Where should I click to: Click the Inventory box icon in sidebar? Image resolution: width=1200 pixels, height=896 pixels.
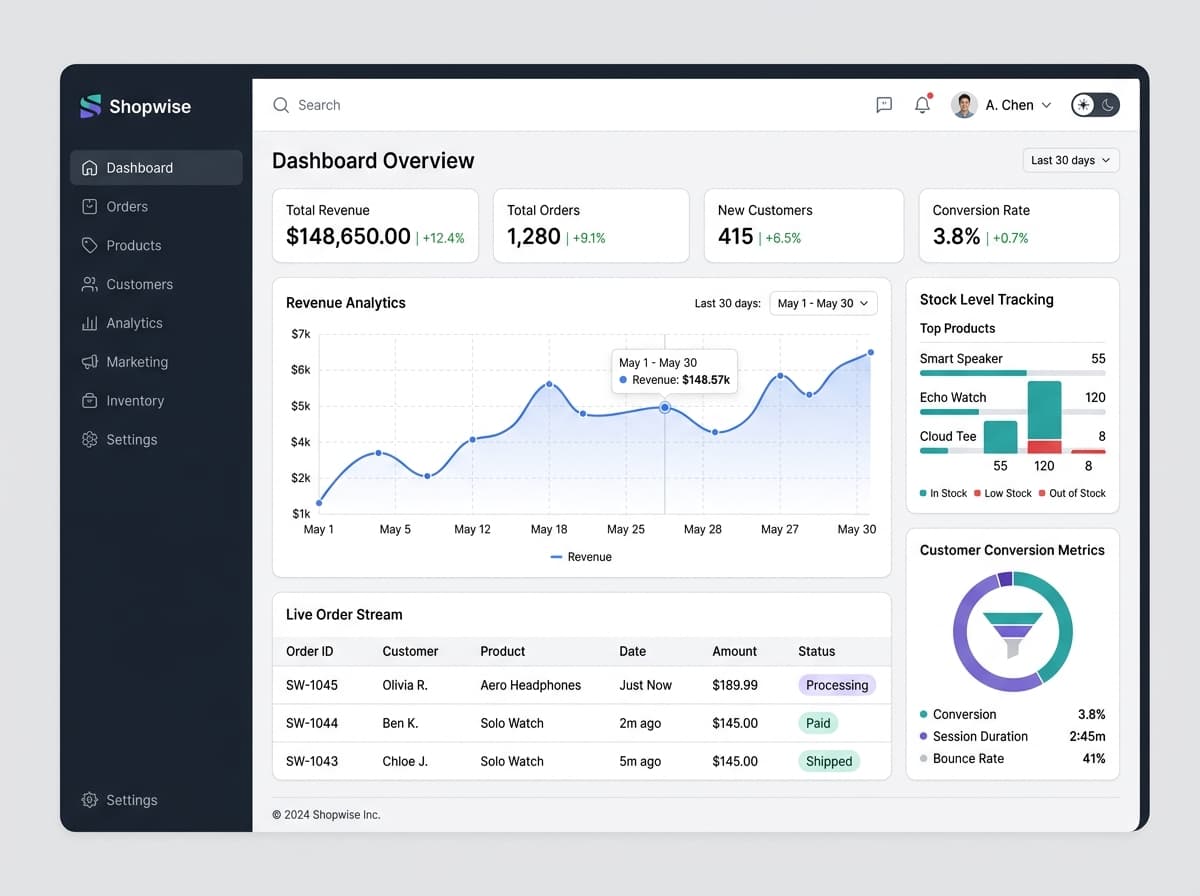(90, 401)
